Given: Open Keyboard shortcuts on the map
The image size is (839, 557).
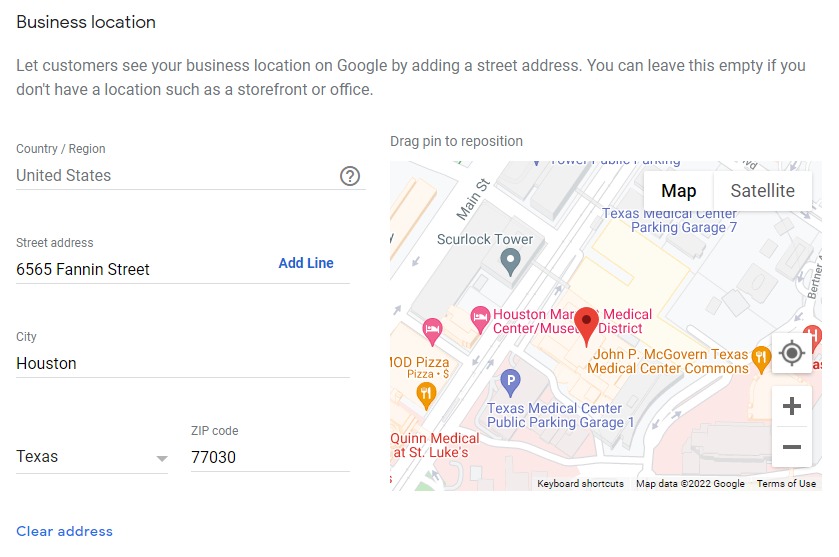Looking at the screenshot, I should (581, 484).
